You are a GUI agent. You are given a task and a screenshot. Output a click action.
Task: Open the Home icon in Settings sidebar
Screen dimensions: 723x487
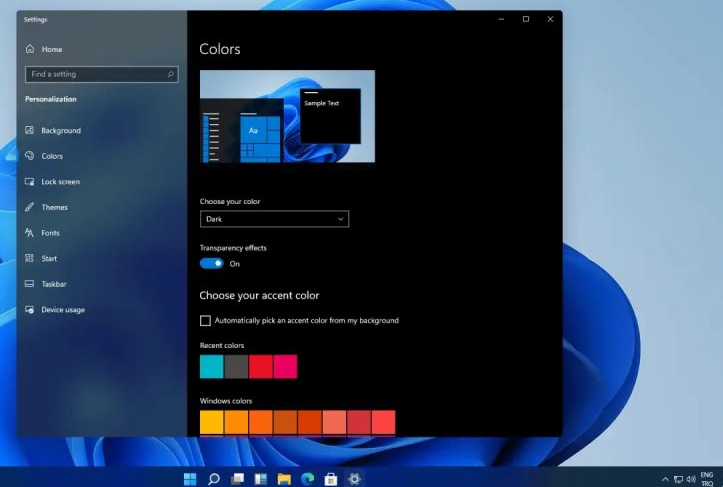point(30,49)
